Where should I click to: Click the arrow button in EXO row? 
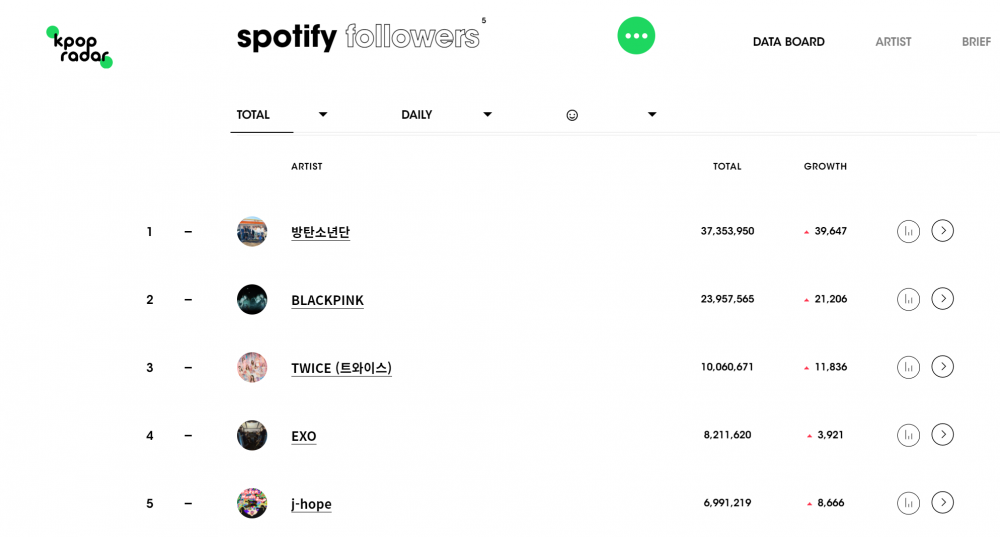coord(942,435)
